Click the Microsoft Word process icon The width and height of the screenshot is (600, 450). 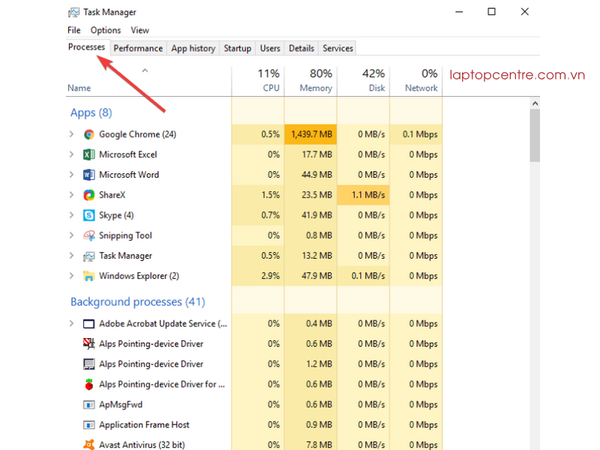pos(89,174)
